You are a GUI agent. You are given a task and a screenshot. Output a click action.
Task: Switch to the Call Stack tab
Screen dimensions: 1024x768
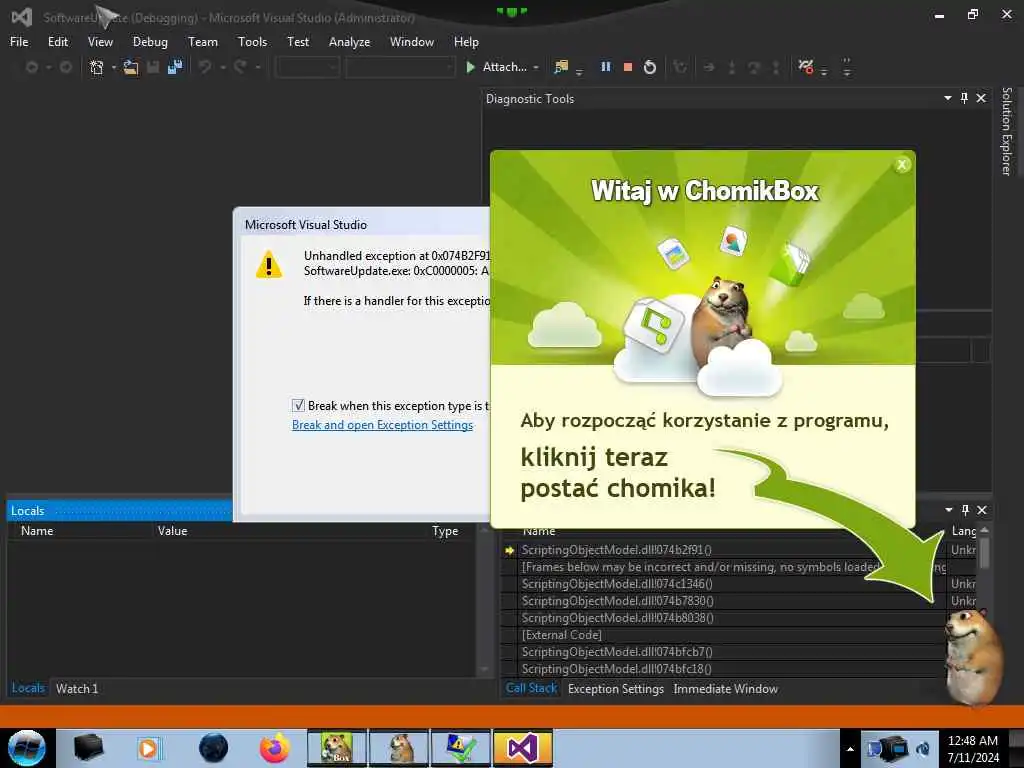click(532, 688)
